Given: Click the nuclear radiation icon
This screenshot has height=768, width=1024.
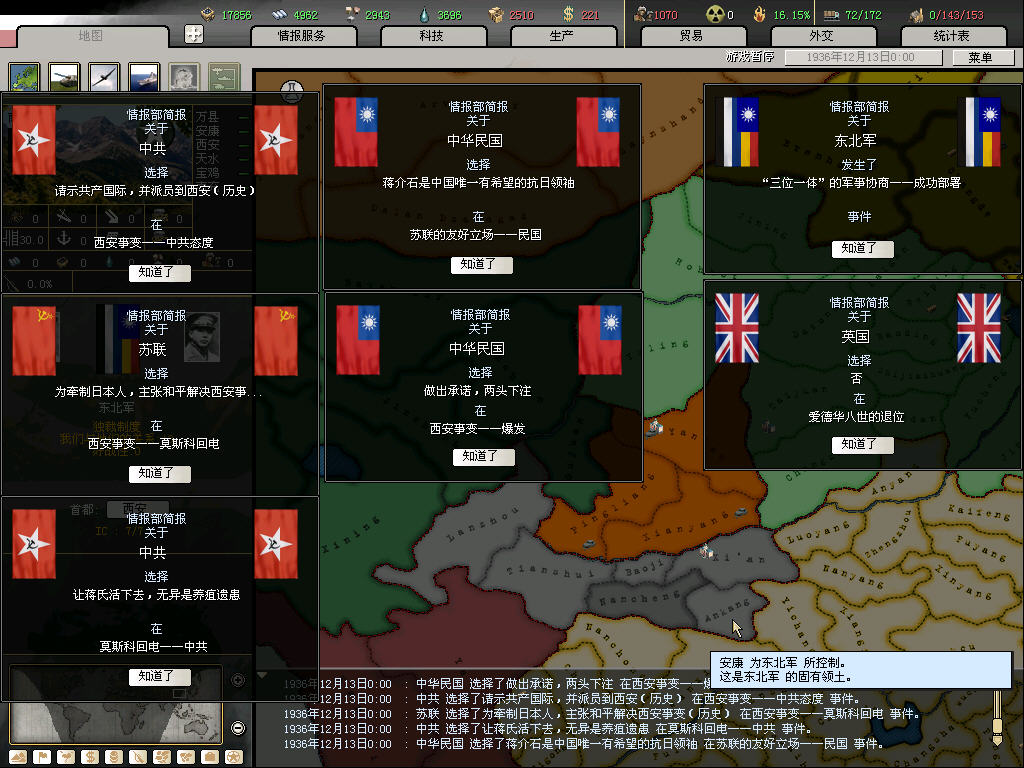Looking at the screenshot, I should tap(716, 14).
